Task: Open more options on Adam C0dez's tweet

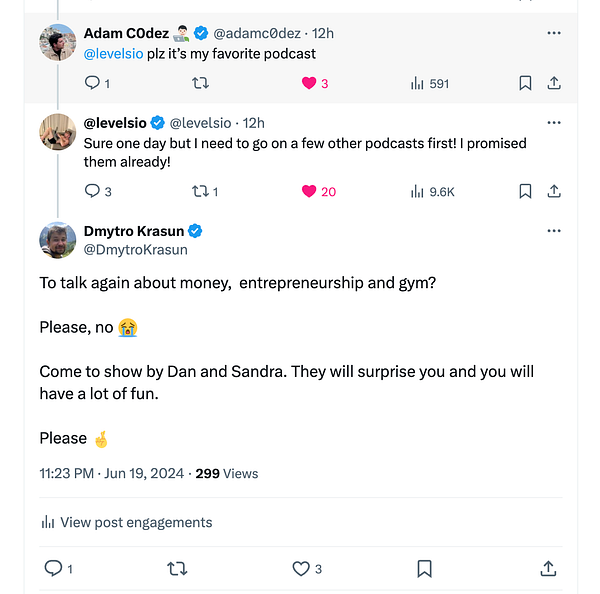Action: 554,33
